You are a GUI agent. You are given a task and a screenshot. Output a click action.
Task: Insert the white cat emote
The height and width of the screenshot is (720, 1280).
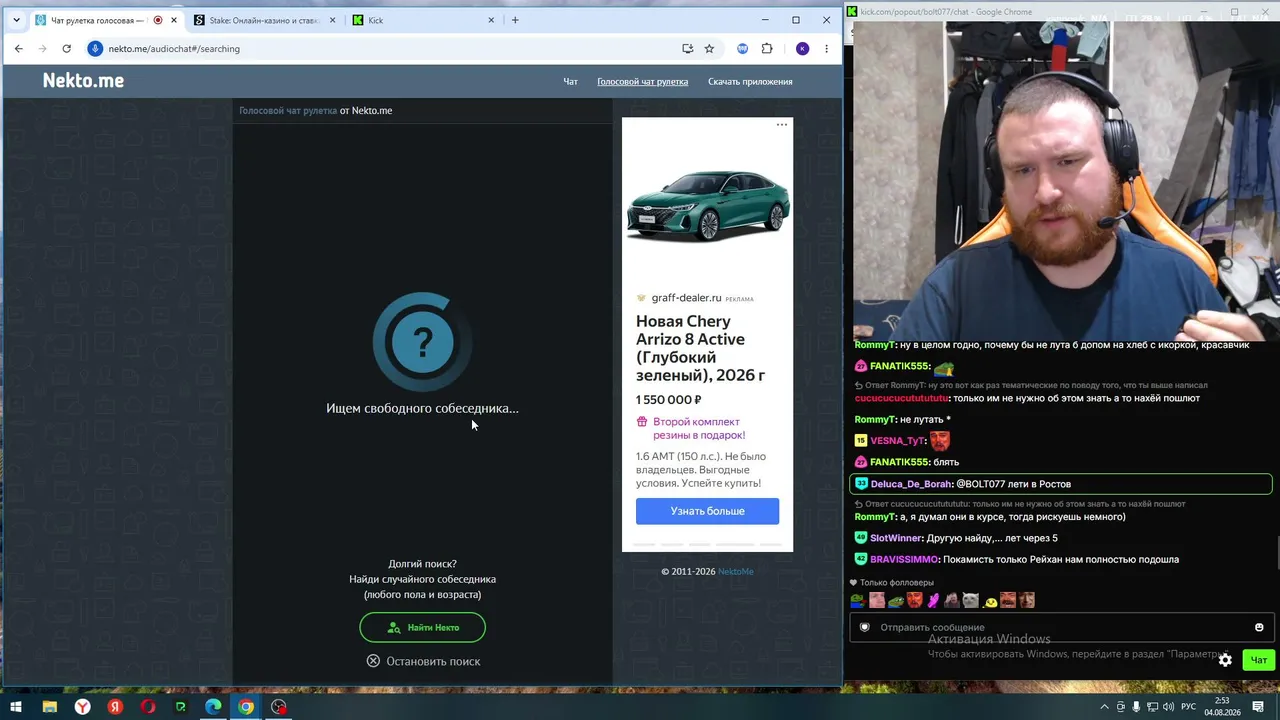pyautogui.click(x=970, y=601)
